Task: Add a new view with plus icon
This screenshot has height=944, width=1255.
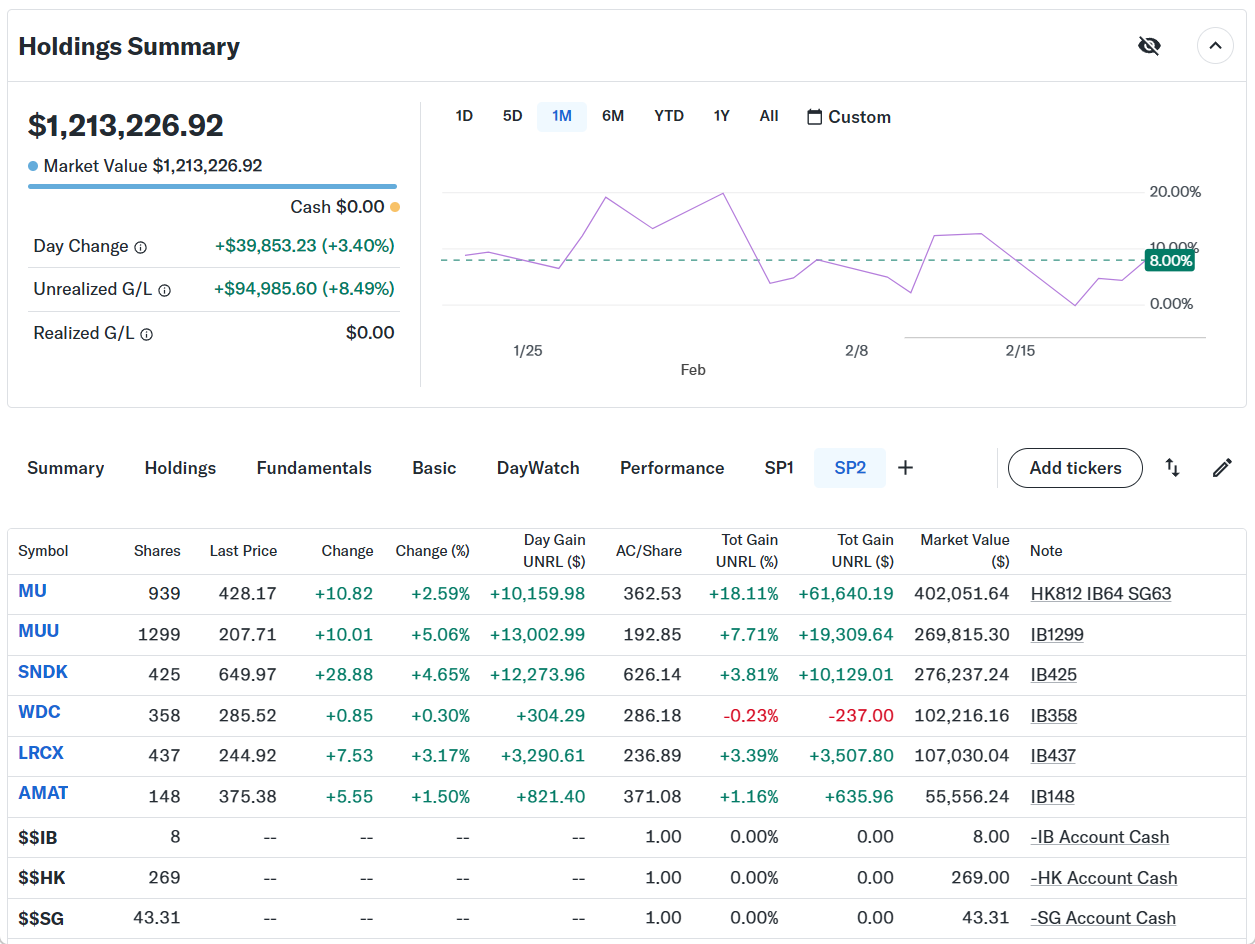Action: point(905,468)
